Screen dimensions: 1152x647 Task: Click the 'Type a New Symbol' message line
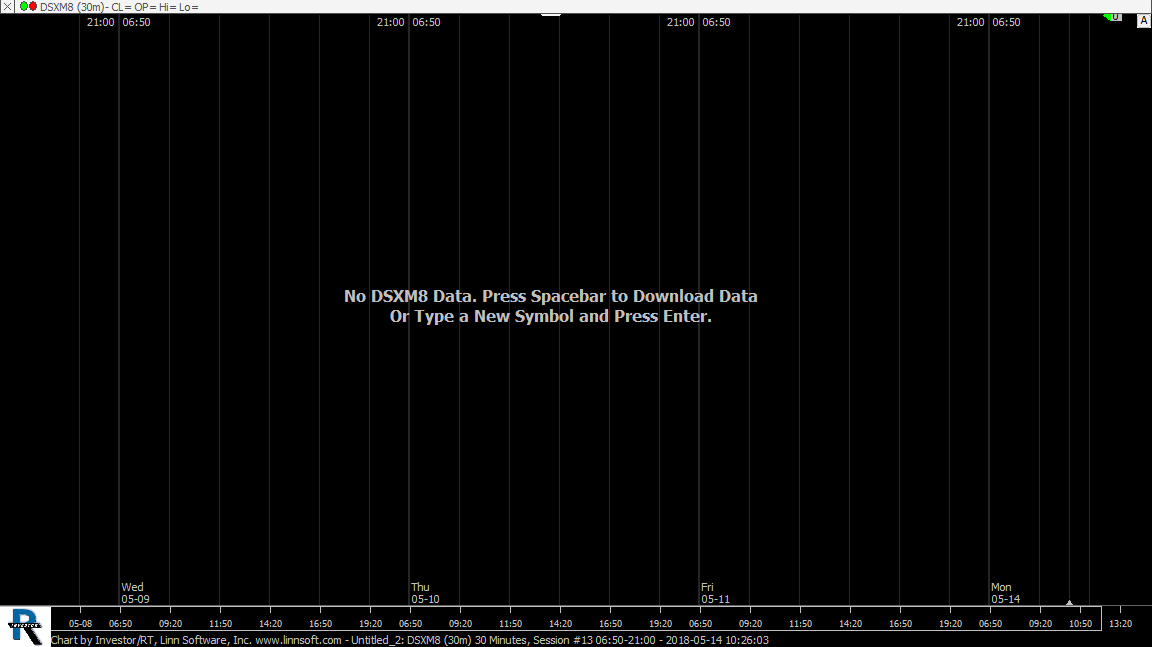coord(550,316)
